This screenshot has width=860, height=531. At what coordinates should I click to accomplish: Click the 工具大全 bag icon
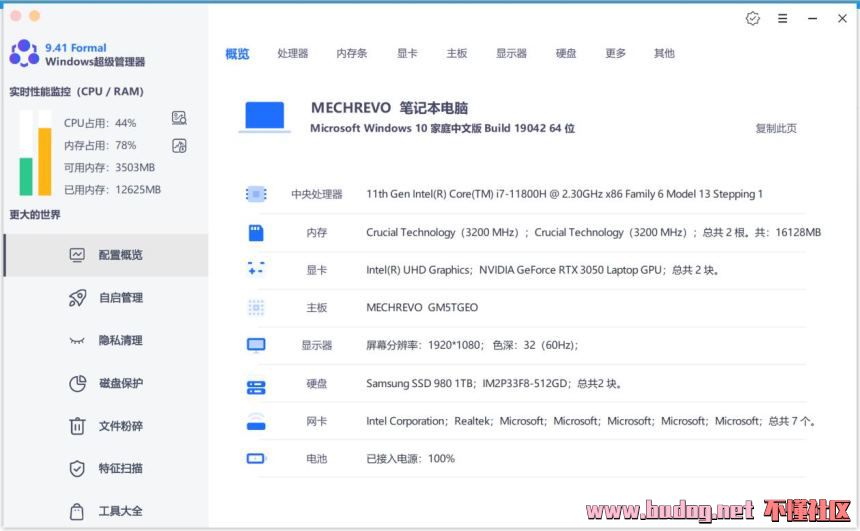point(77,511)
